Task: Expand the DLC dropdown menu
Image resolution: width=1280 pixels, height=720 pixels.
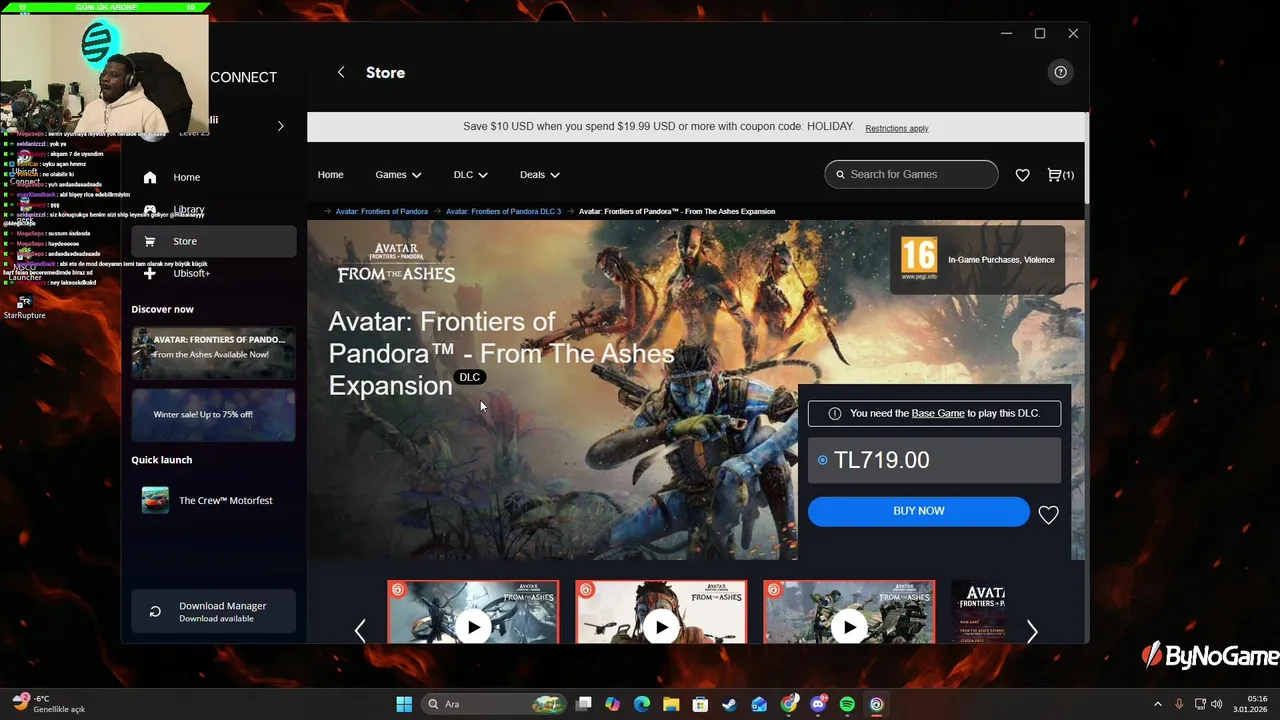Action: (470, 174)
